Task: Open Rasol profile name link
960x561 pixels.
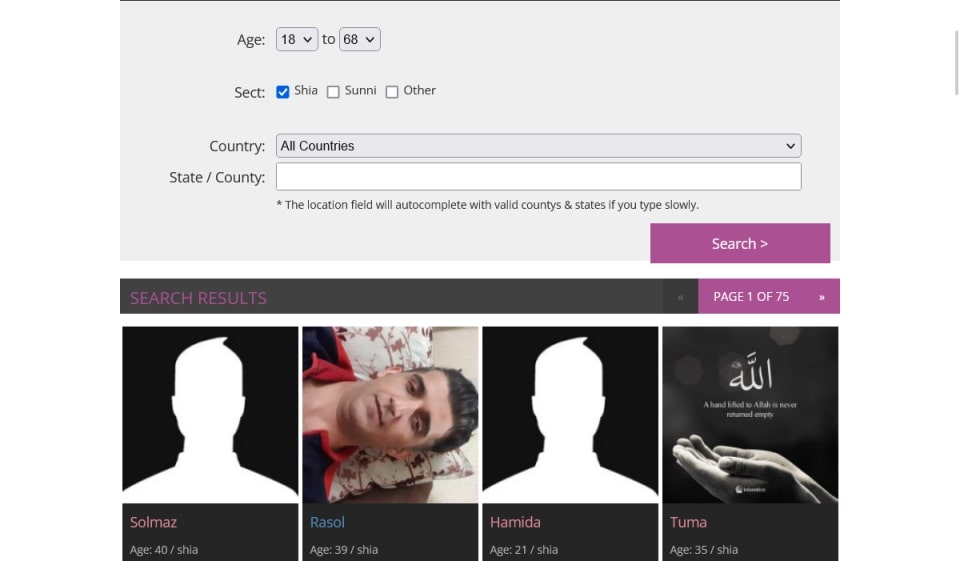Action: [327, 522]
